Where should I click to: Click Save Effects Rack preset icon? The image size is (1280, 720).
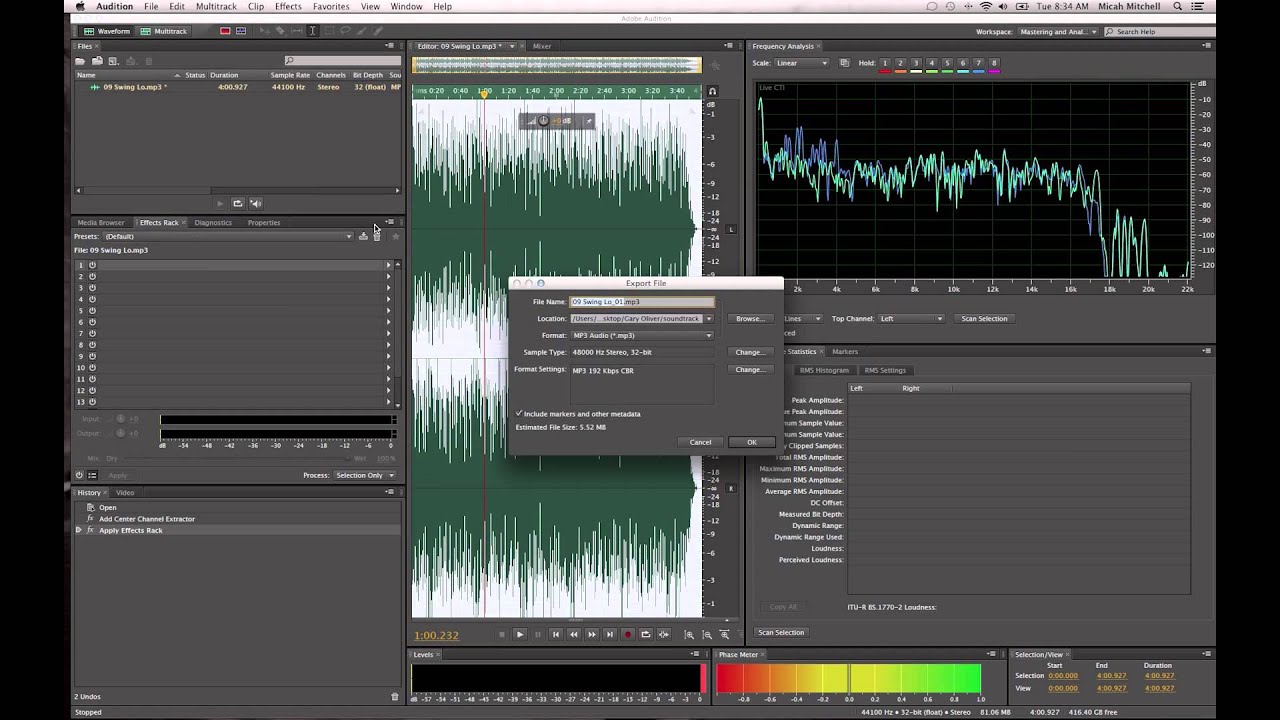tap(363, 236)
